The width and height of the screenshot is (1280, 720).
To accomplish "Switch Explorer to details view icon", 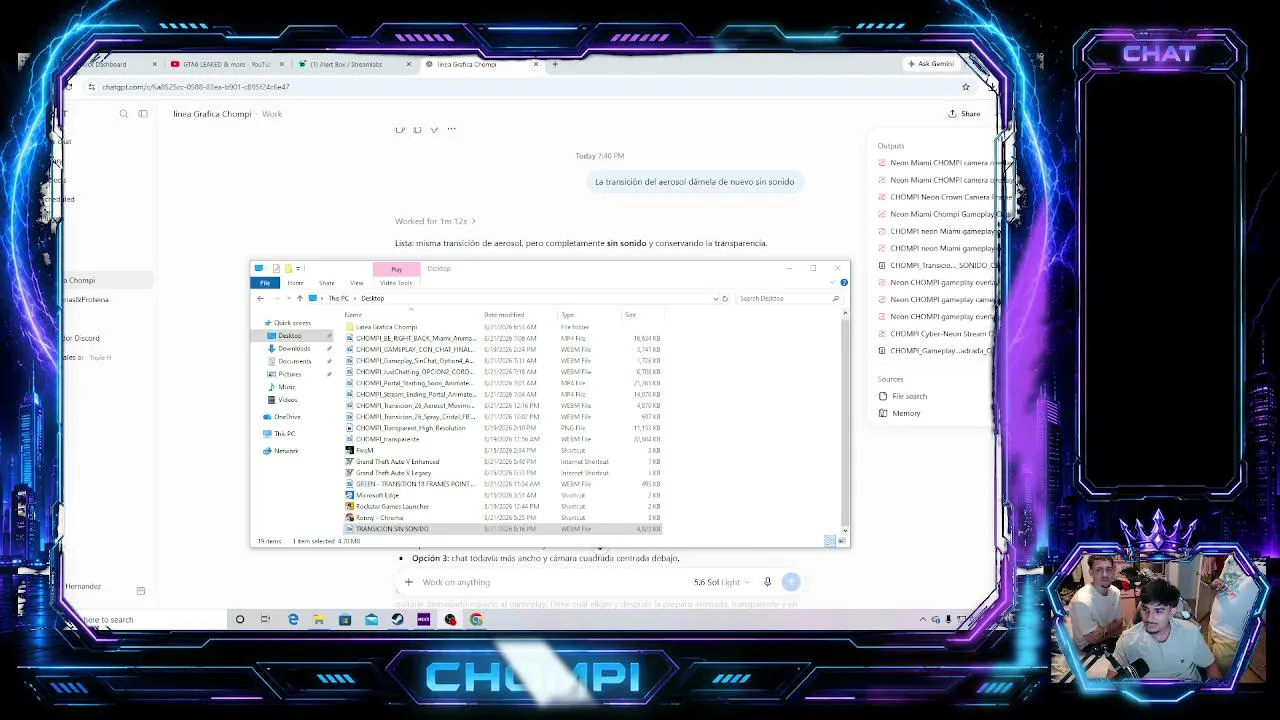I will [829, 541].
